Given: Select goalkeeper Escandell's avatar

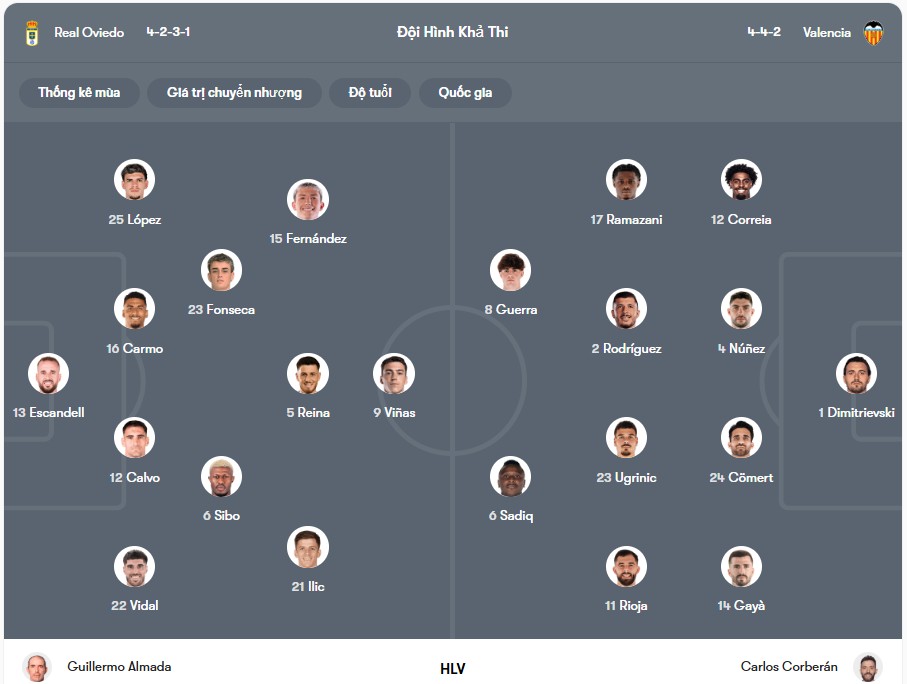Looking at the screenshot, I should pos(48,374).
